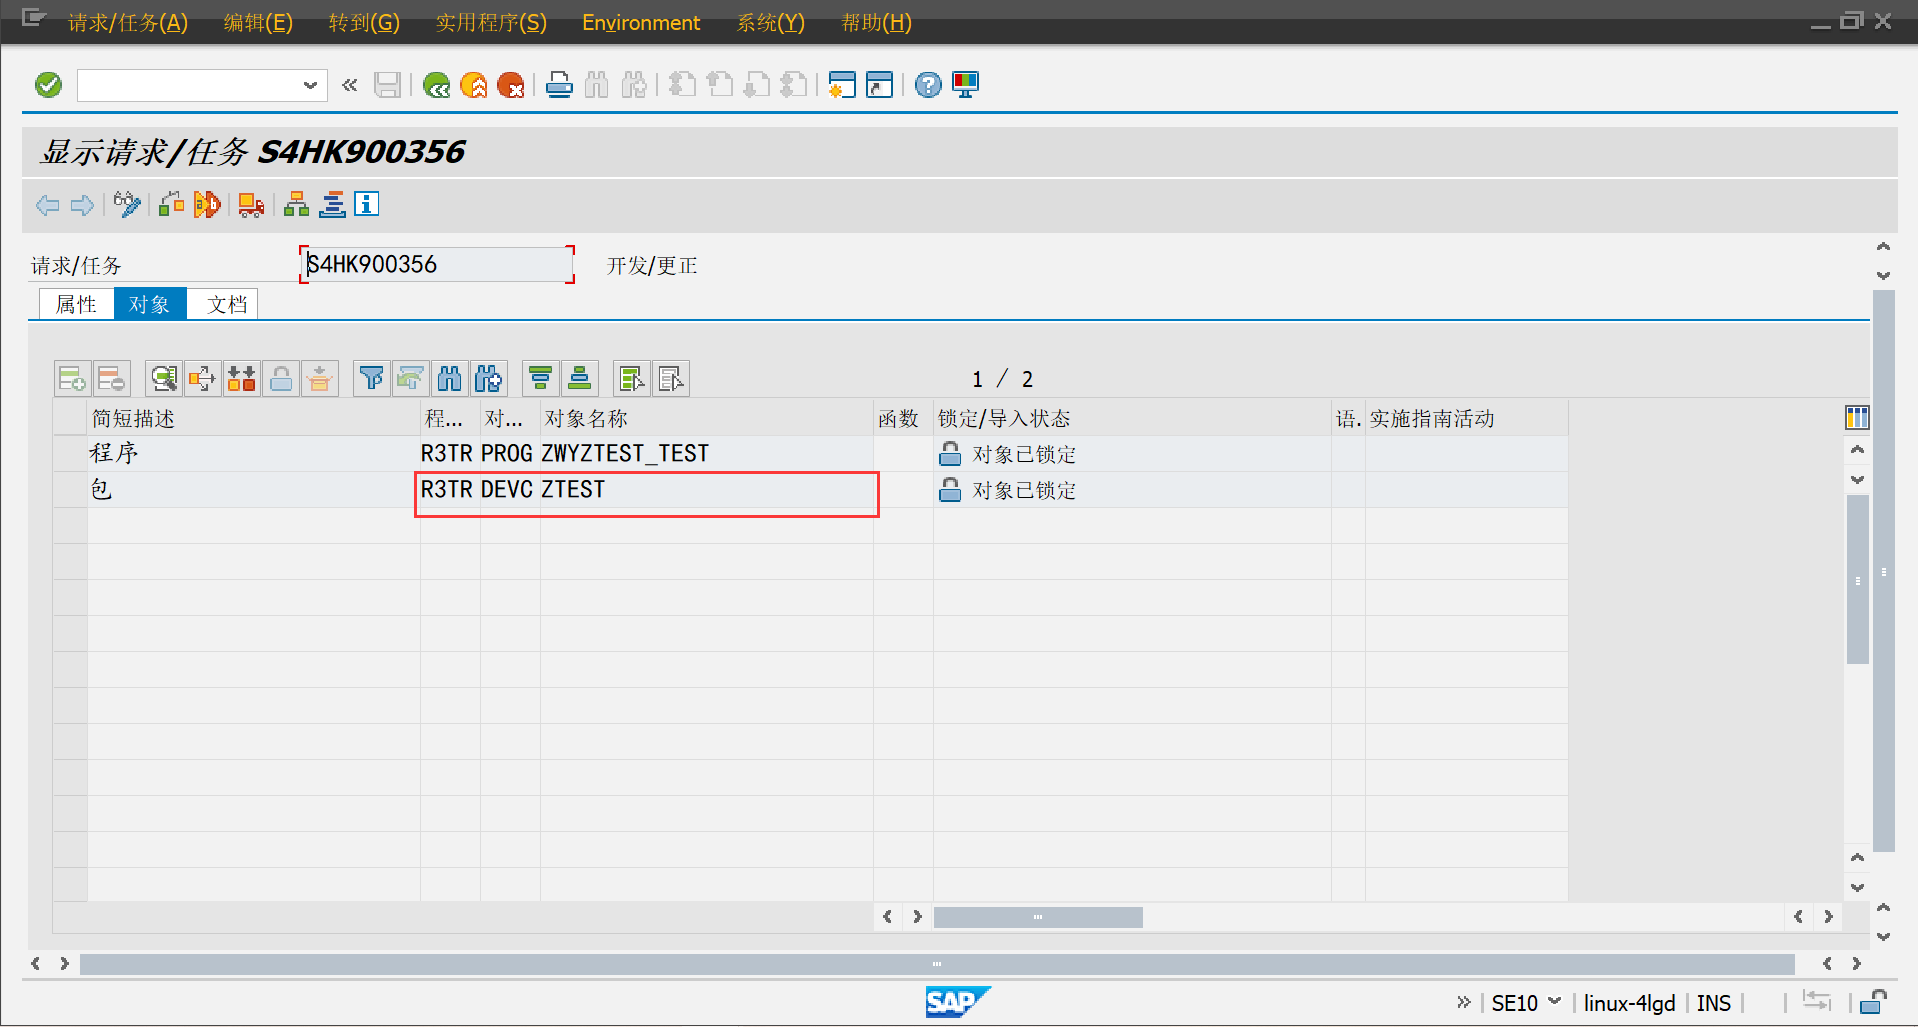
Task: Click the sort descending icon
Action: (580, 379)
